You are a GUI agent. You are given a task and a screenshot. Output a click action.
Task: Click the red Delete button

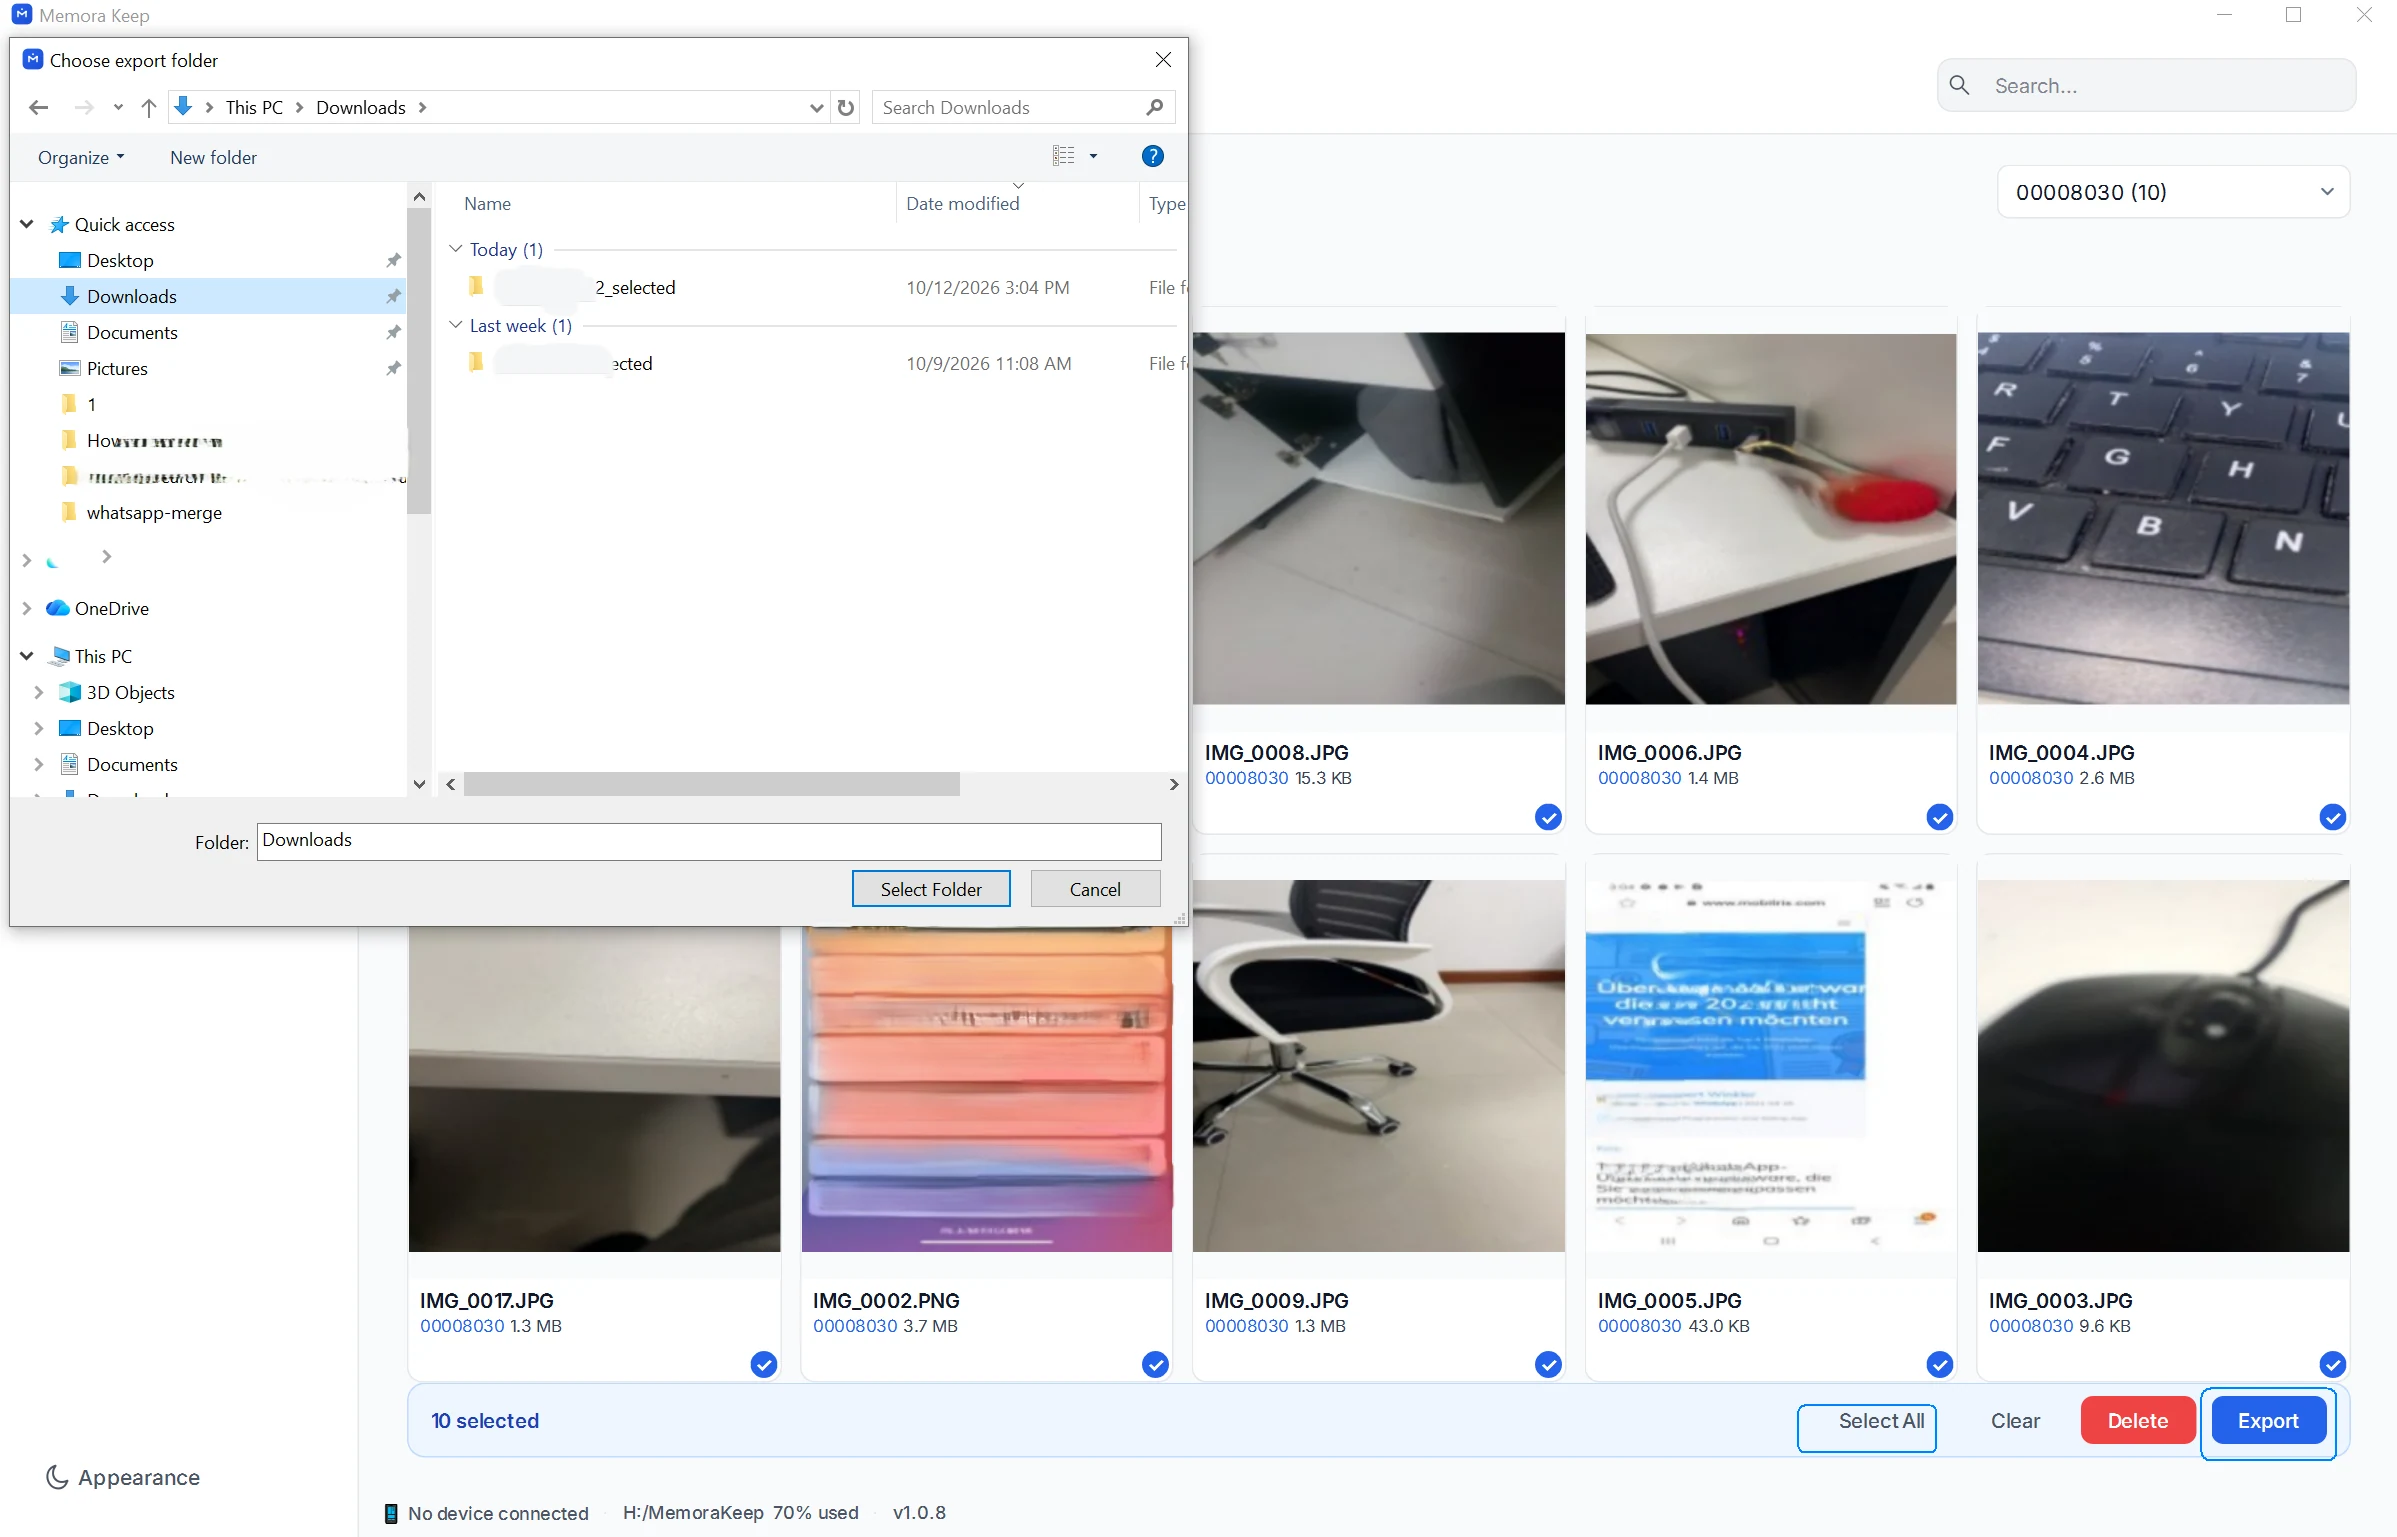2138,1421
